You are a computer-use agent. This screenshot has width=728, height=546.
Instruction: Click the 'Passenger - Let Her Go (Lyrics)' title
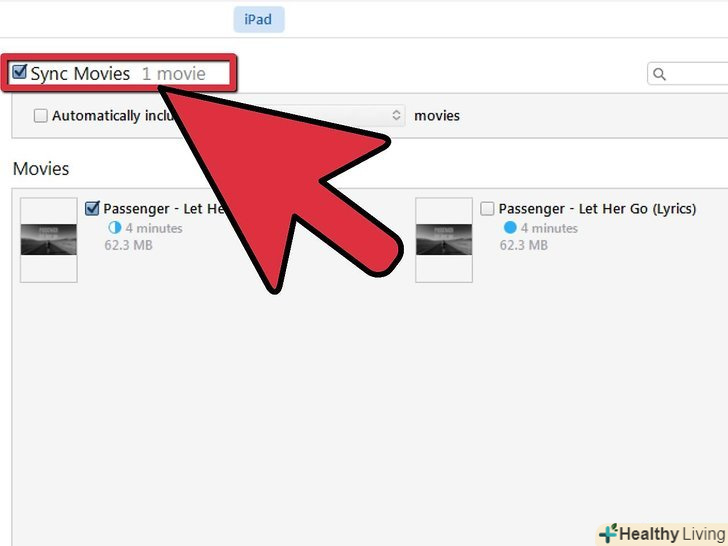click(598, 209)
